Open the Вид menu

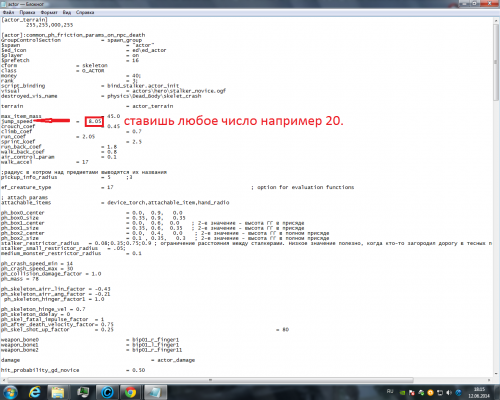[67, 12]
